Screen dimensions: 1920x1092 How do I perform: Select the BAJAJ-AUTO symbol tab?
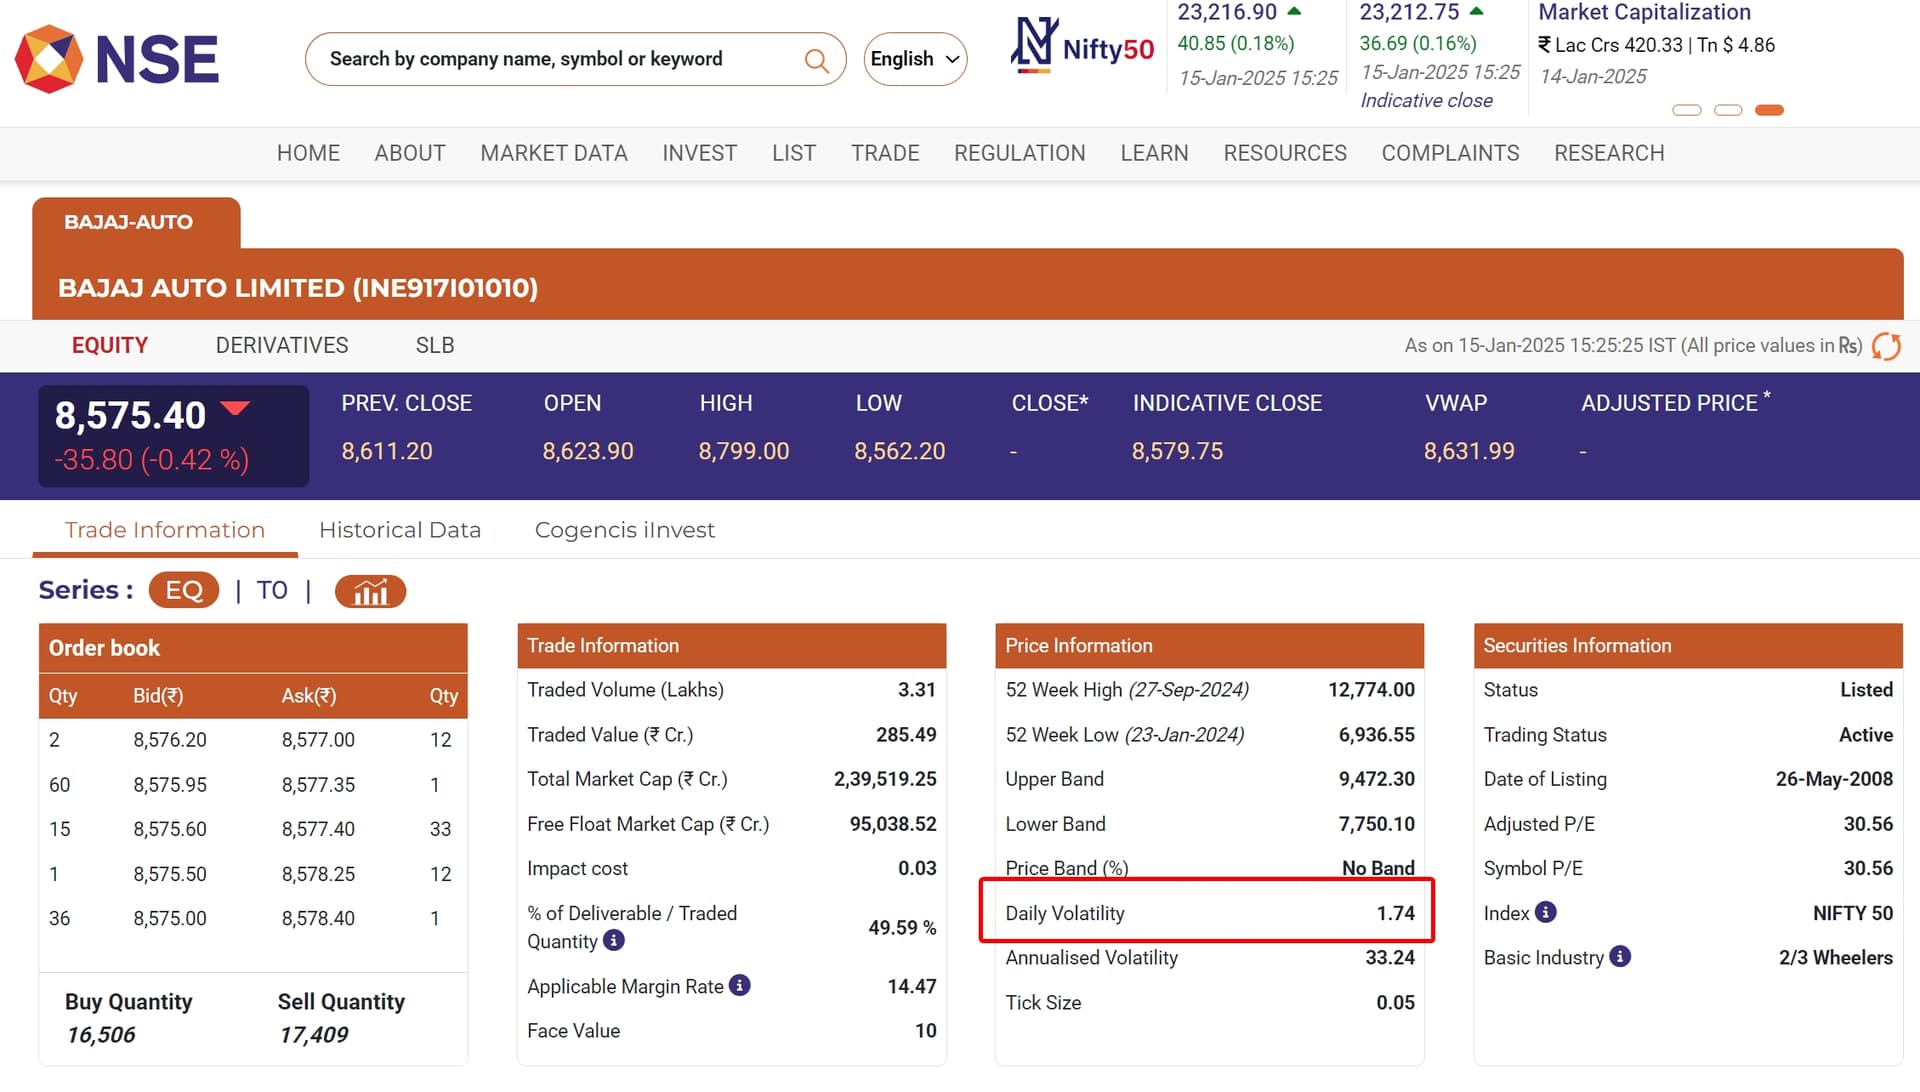(136, 222)
